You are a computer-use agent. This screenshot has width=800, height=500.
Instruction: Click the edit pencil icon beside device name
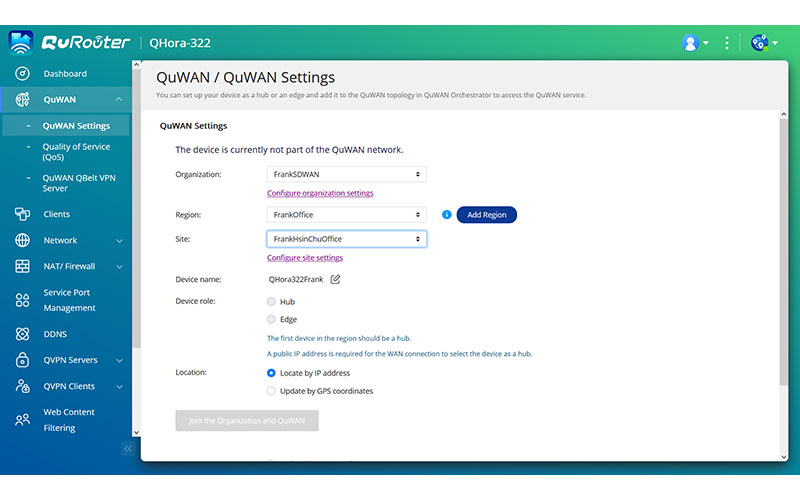335,280
